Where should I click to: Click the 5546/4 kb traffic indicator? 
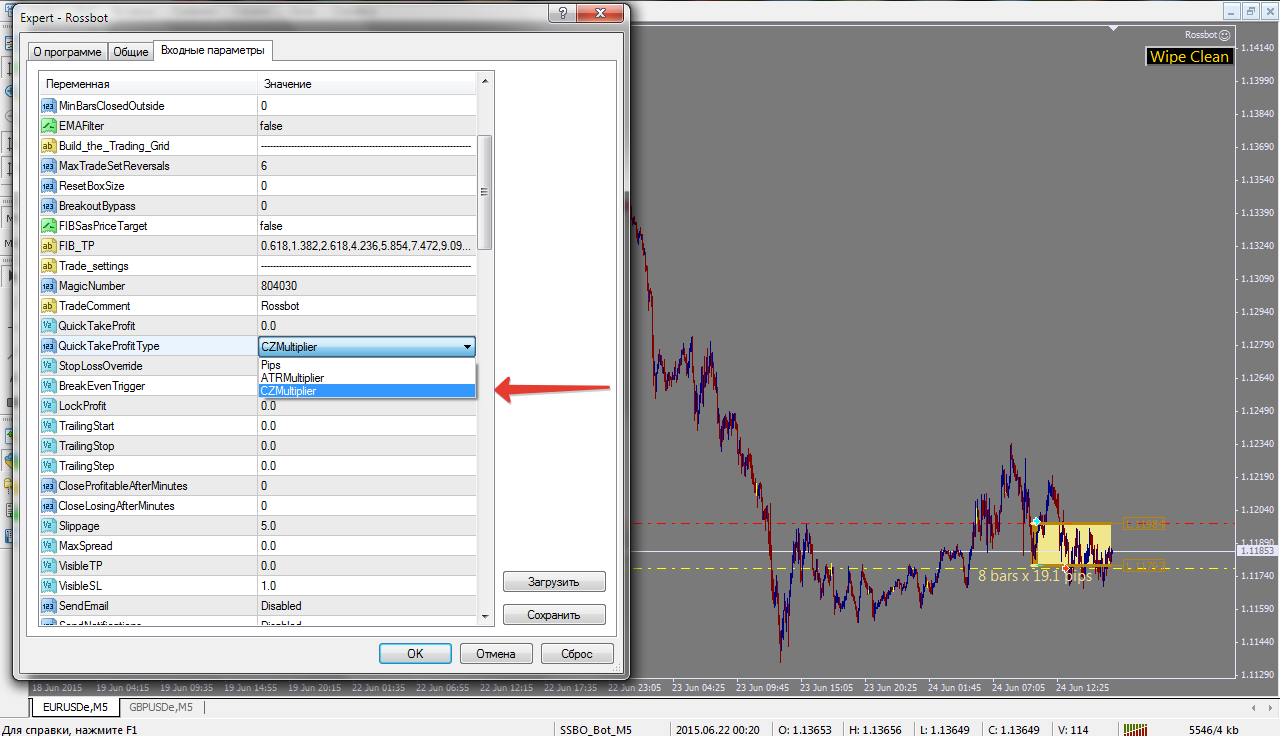1213,729
